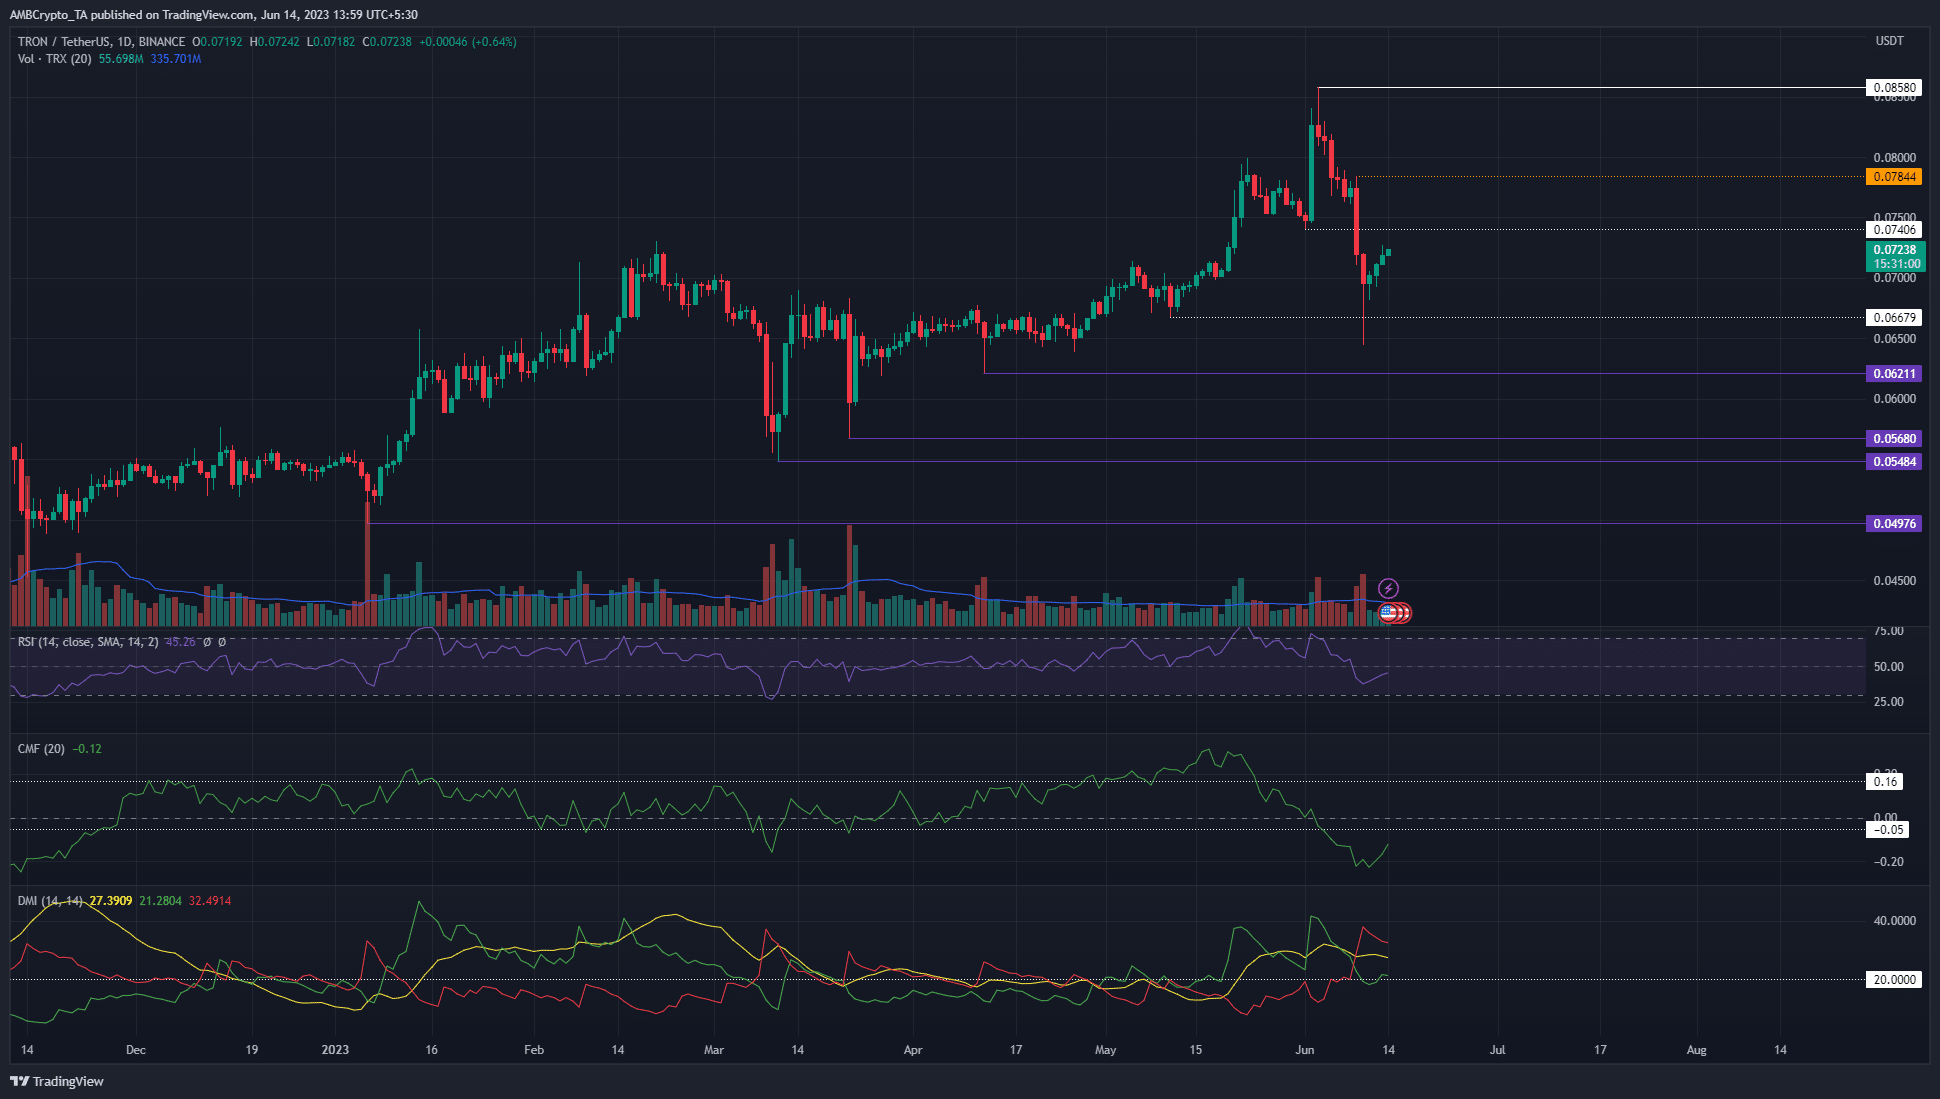Click the Apr label on the time axis

913,1050
